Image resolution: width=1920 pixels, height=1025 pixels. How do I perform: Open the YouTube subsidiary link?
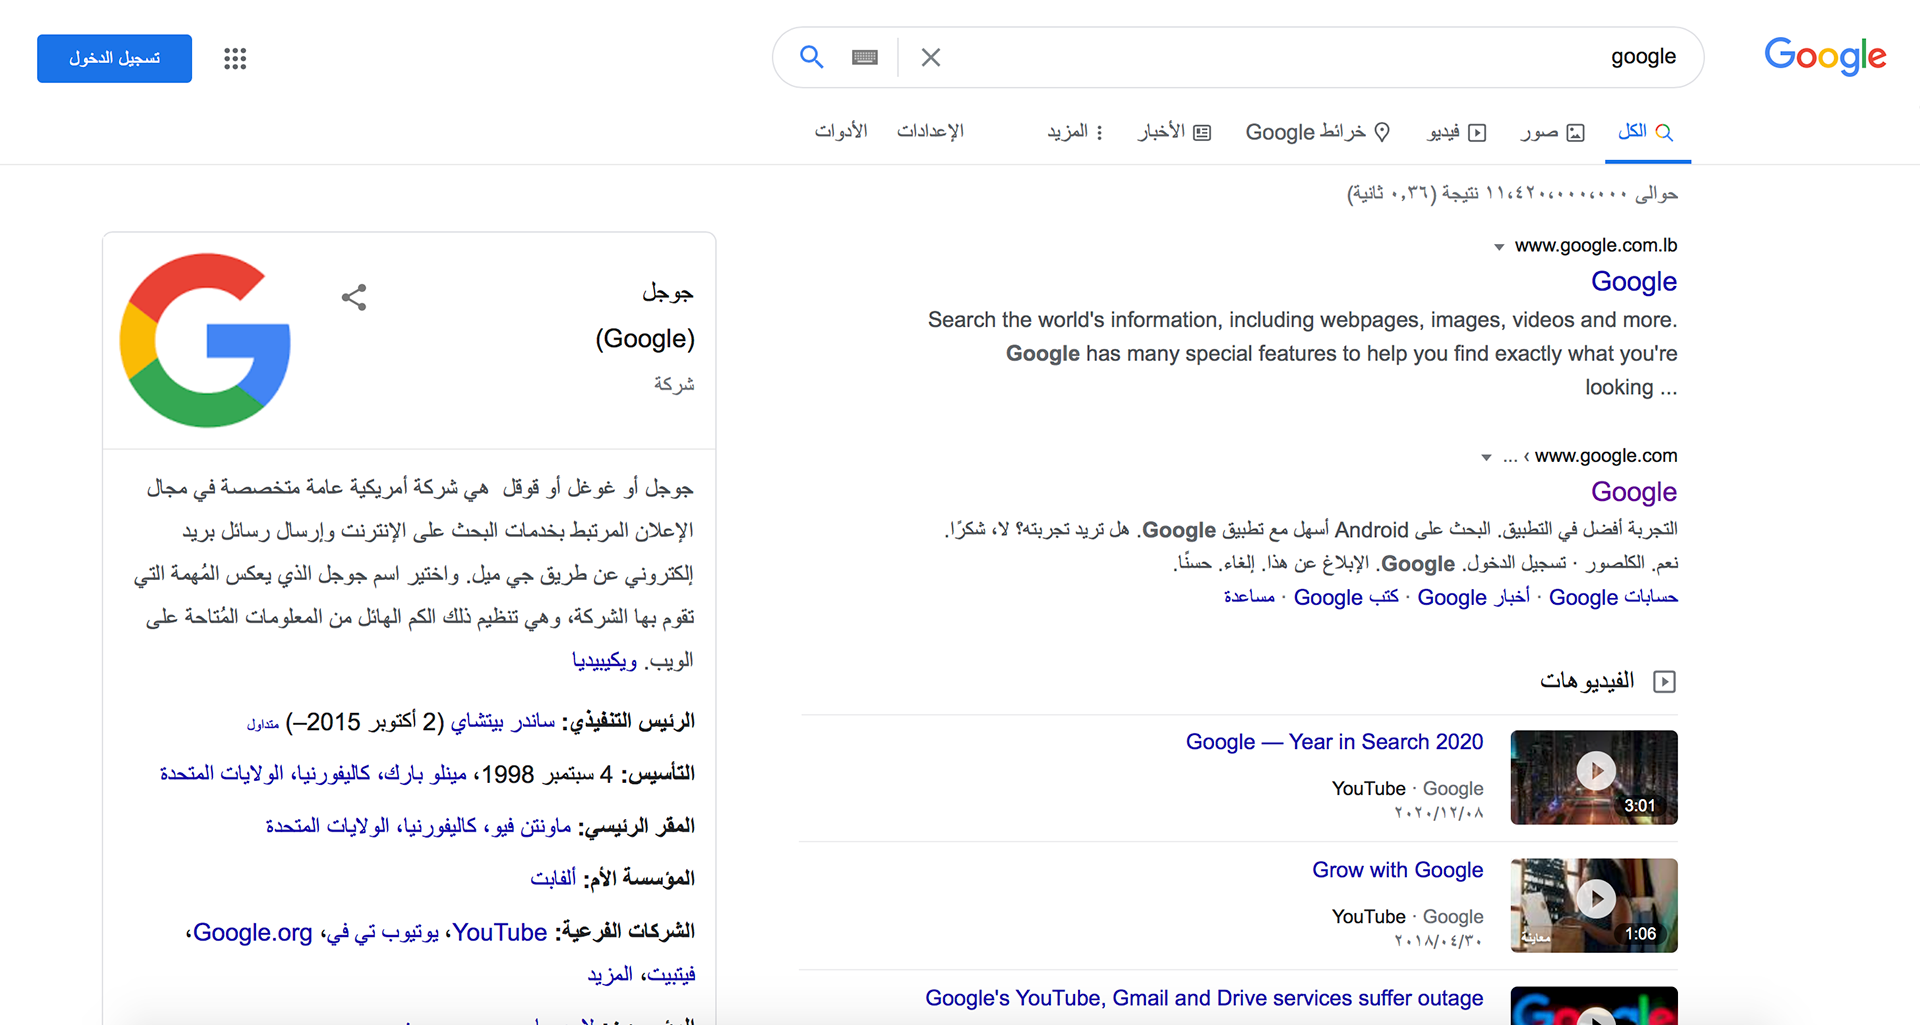point(500,932)
